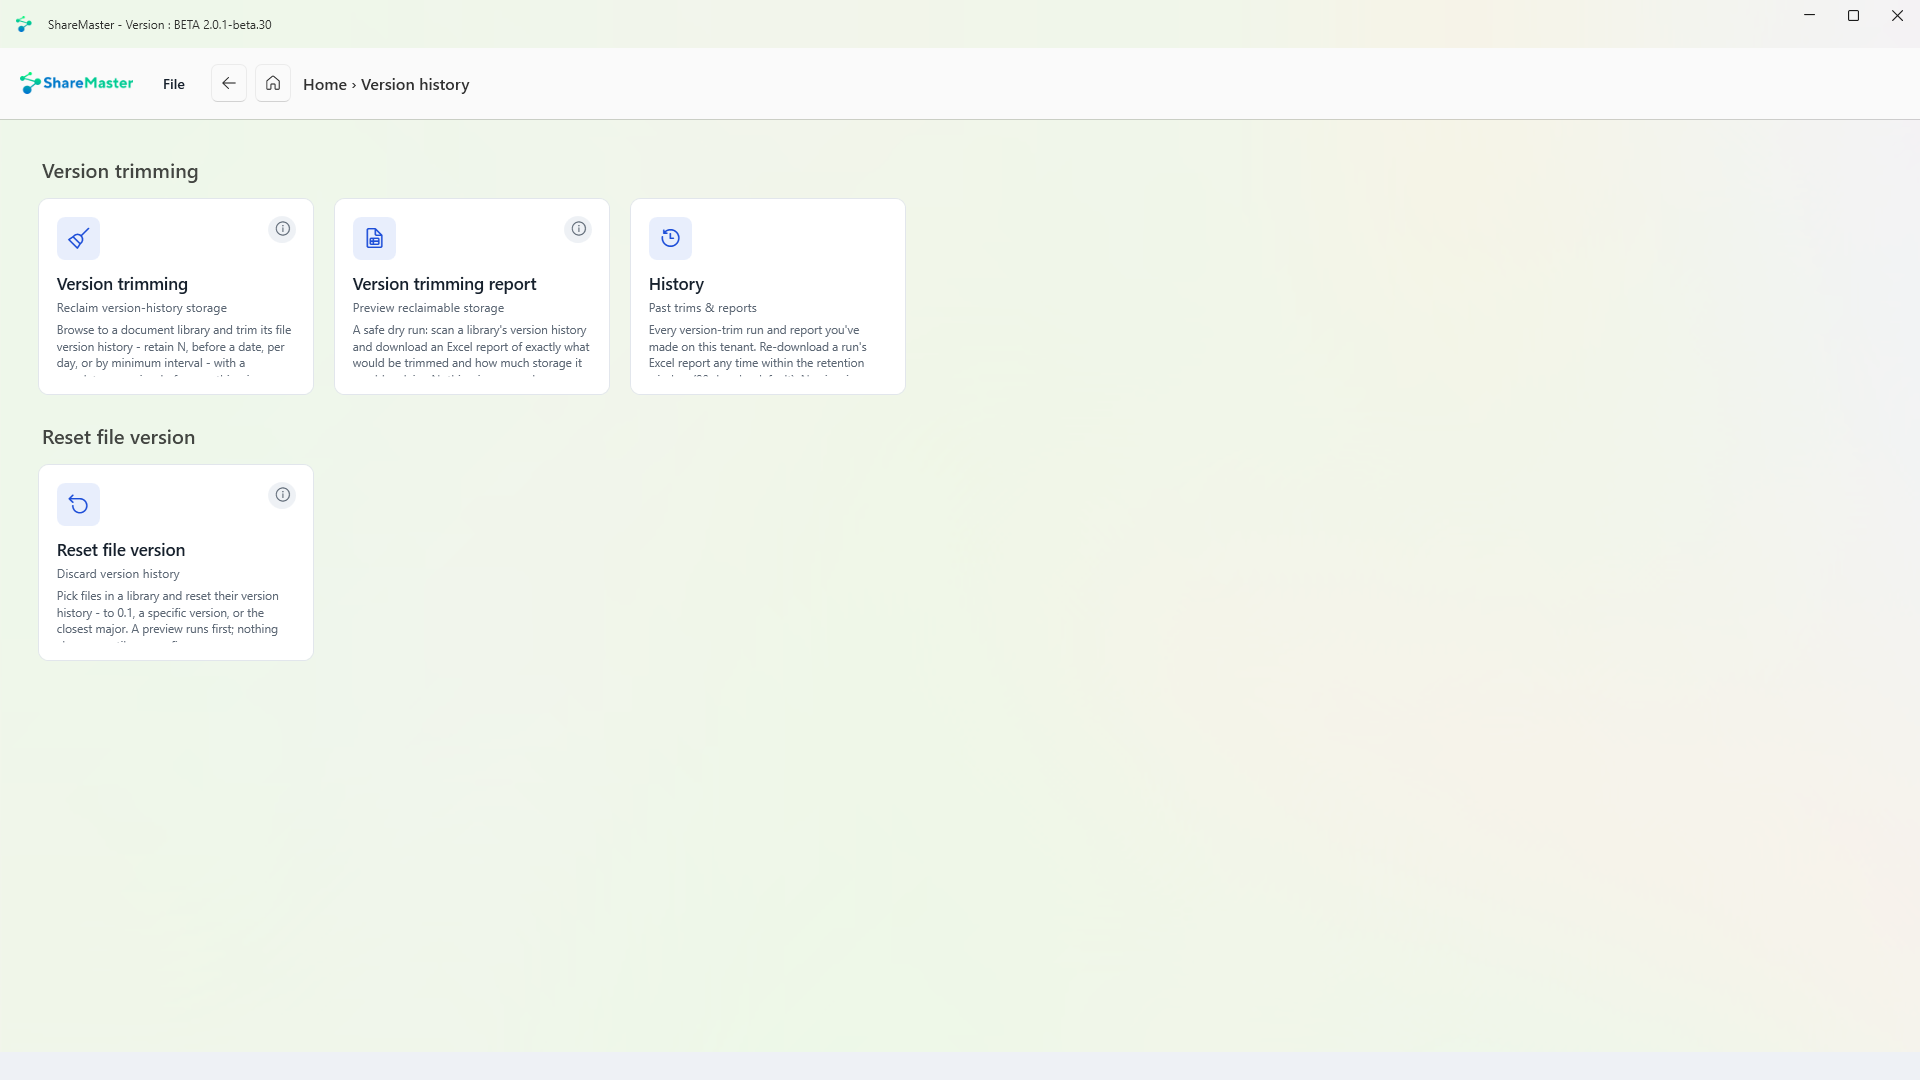Image resolution: width=1920 pixels, height=1080 pixels.
Task: Click the window title version text
Action: [160, 25]
